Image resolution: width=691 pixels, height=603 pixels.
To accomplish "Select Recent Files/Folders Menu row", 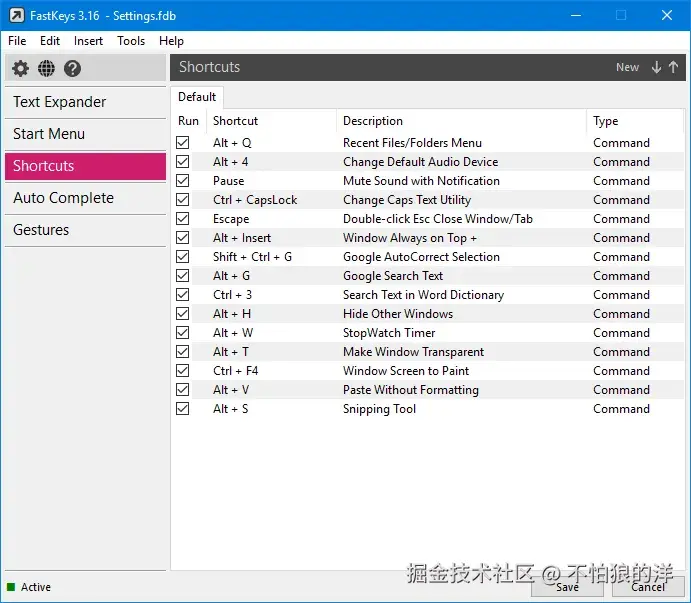I will coord(412,143).
